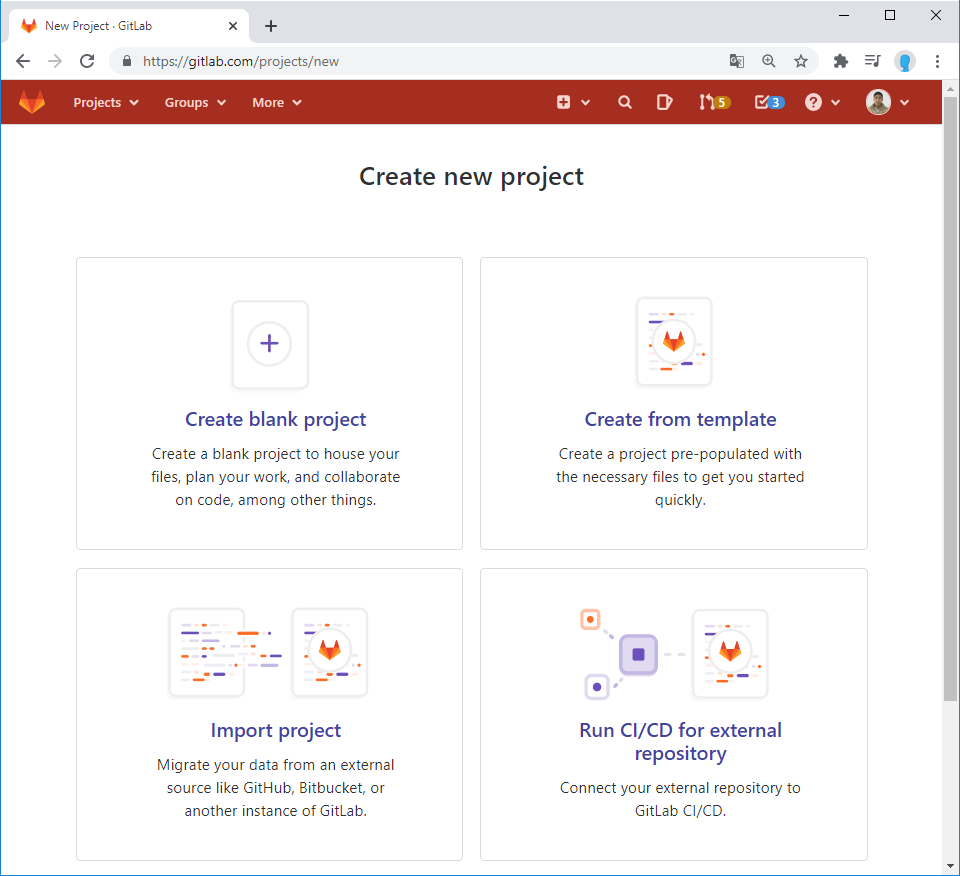Reload the page using the refresh icon
The height and width of the screenshot is (876, 960).
87,61
